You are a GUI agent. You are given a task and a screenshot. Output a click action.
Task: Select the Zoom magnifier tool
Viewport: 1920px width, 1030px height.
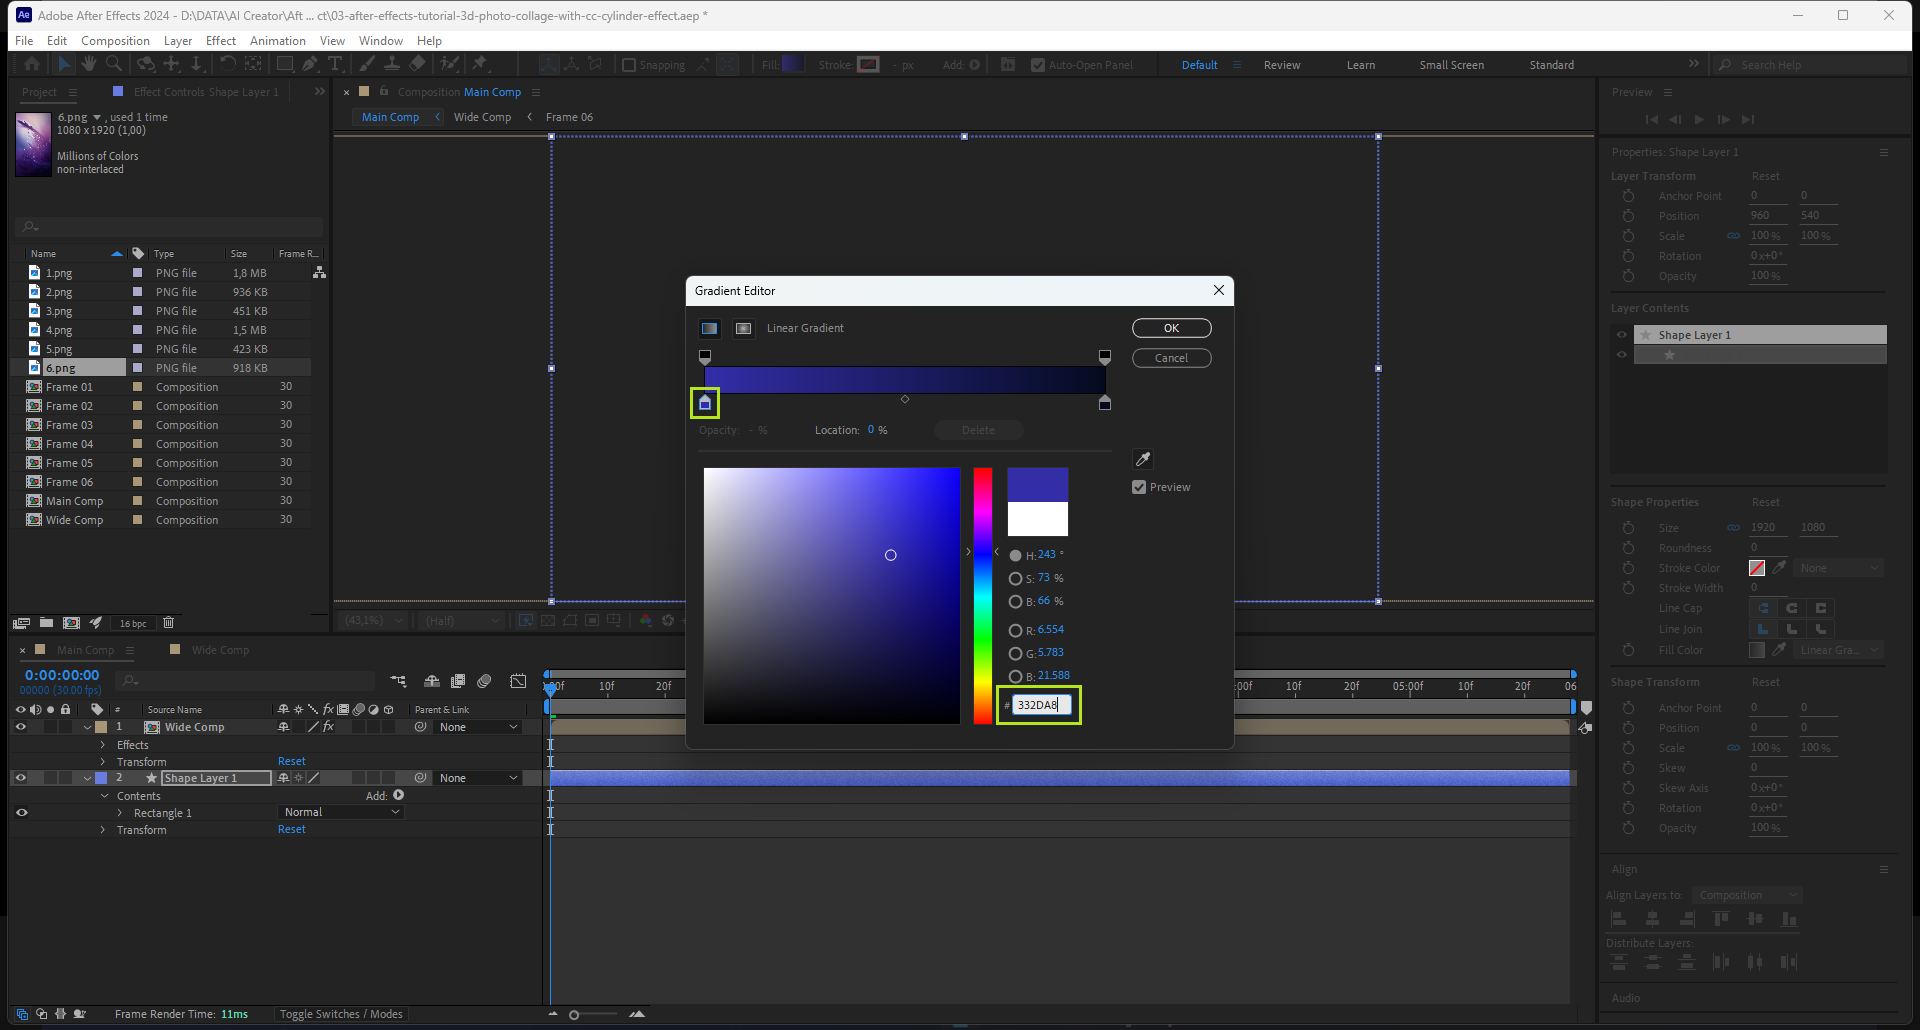[114, 64]
